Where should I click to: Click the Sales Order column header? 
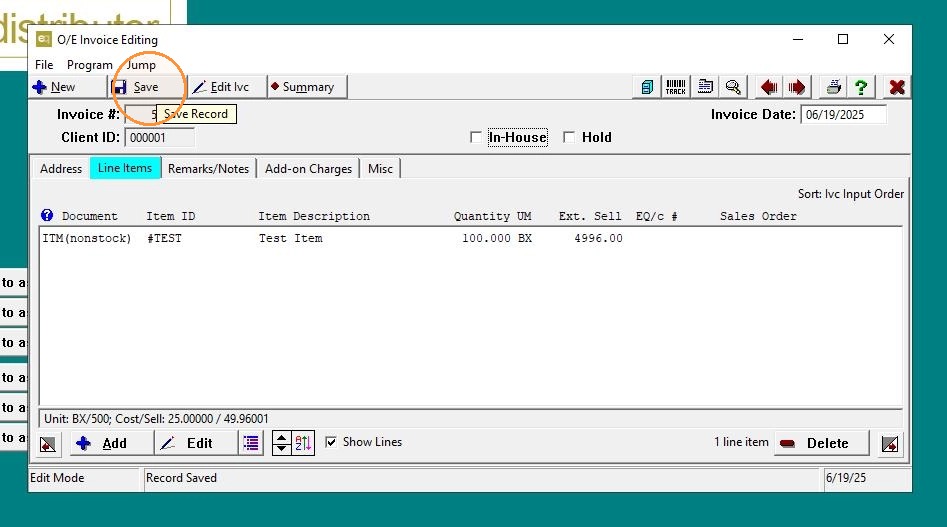point(758,216)
